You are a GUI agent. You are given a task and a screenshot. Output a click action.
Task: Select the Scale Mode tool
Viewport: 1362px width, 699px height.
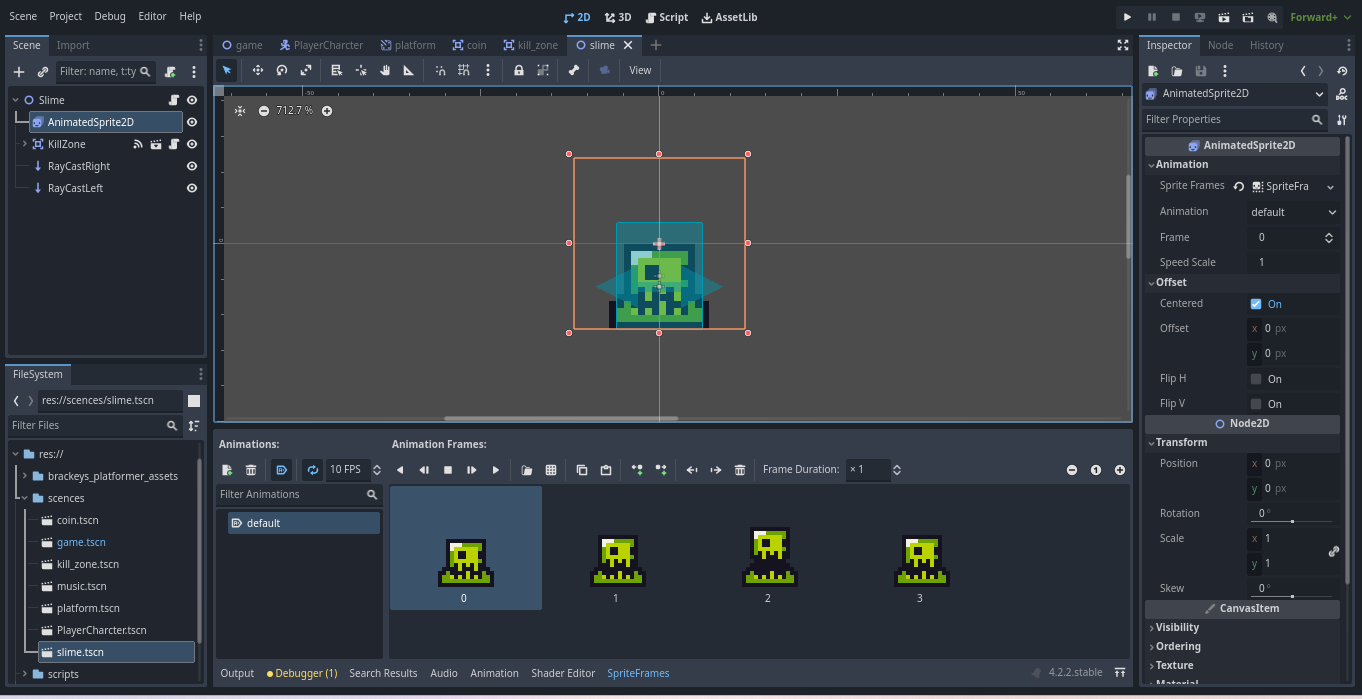coord(306,70)
